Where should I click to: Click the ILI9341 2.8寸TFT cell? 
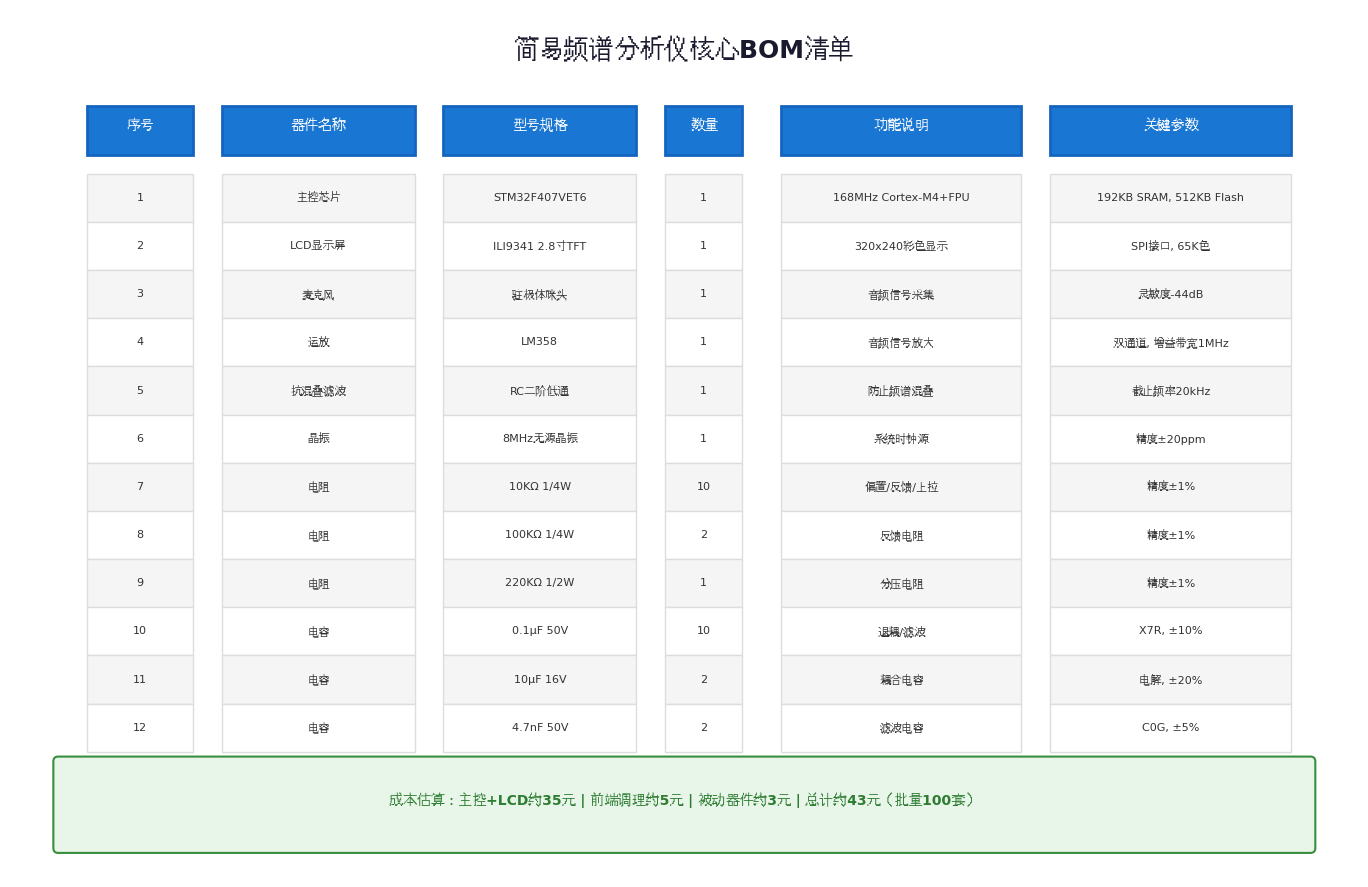click(x=540, y=246)
